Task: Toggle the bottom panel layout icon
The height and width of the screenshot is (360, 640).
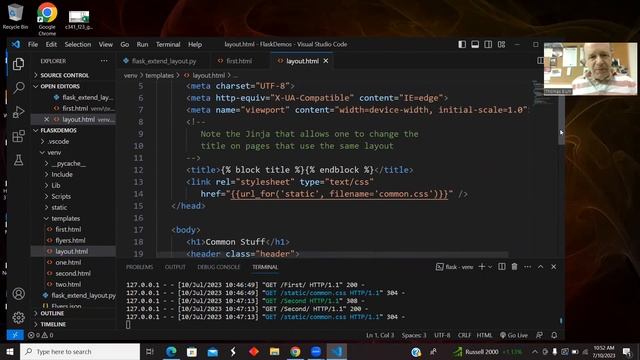Action: [x=475, y=44]
